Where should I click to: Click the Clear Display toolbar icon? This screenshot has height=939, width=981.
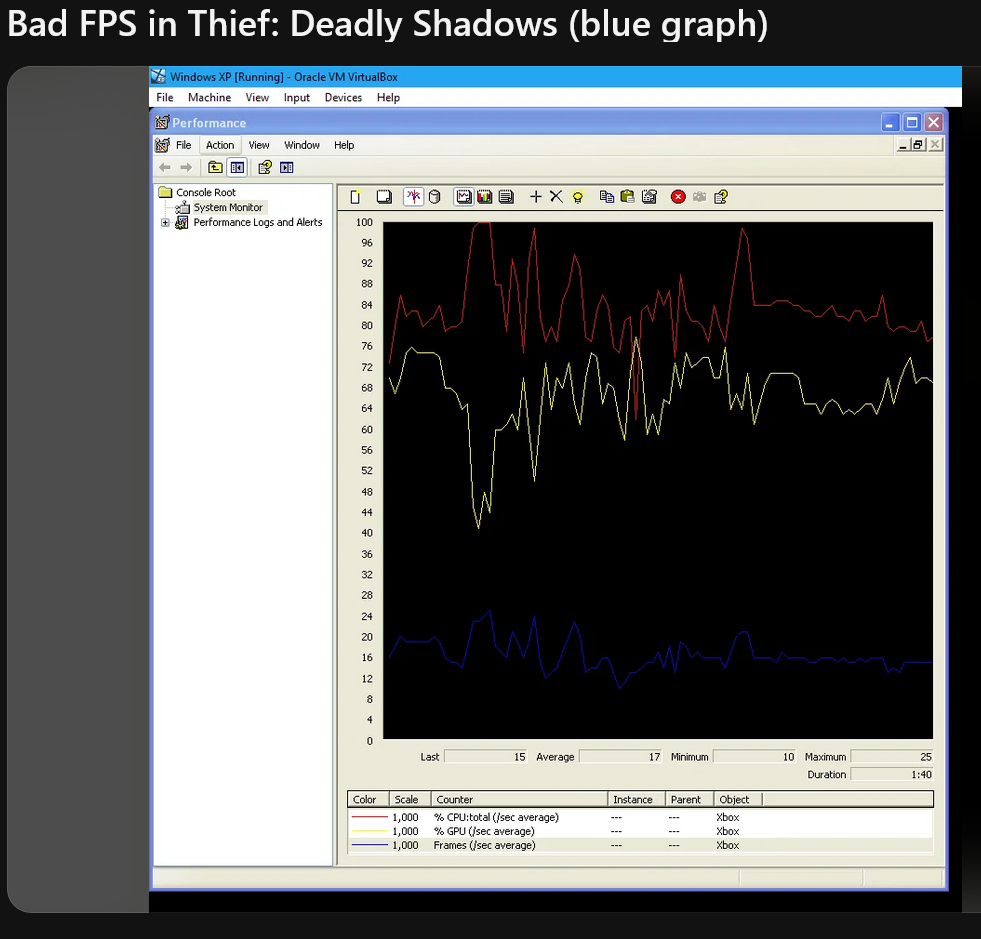tap(384, 197)
